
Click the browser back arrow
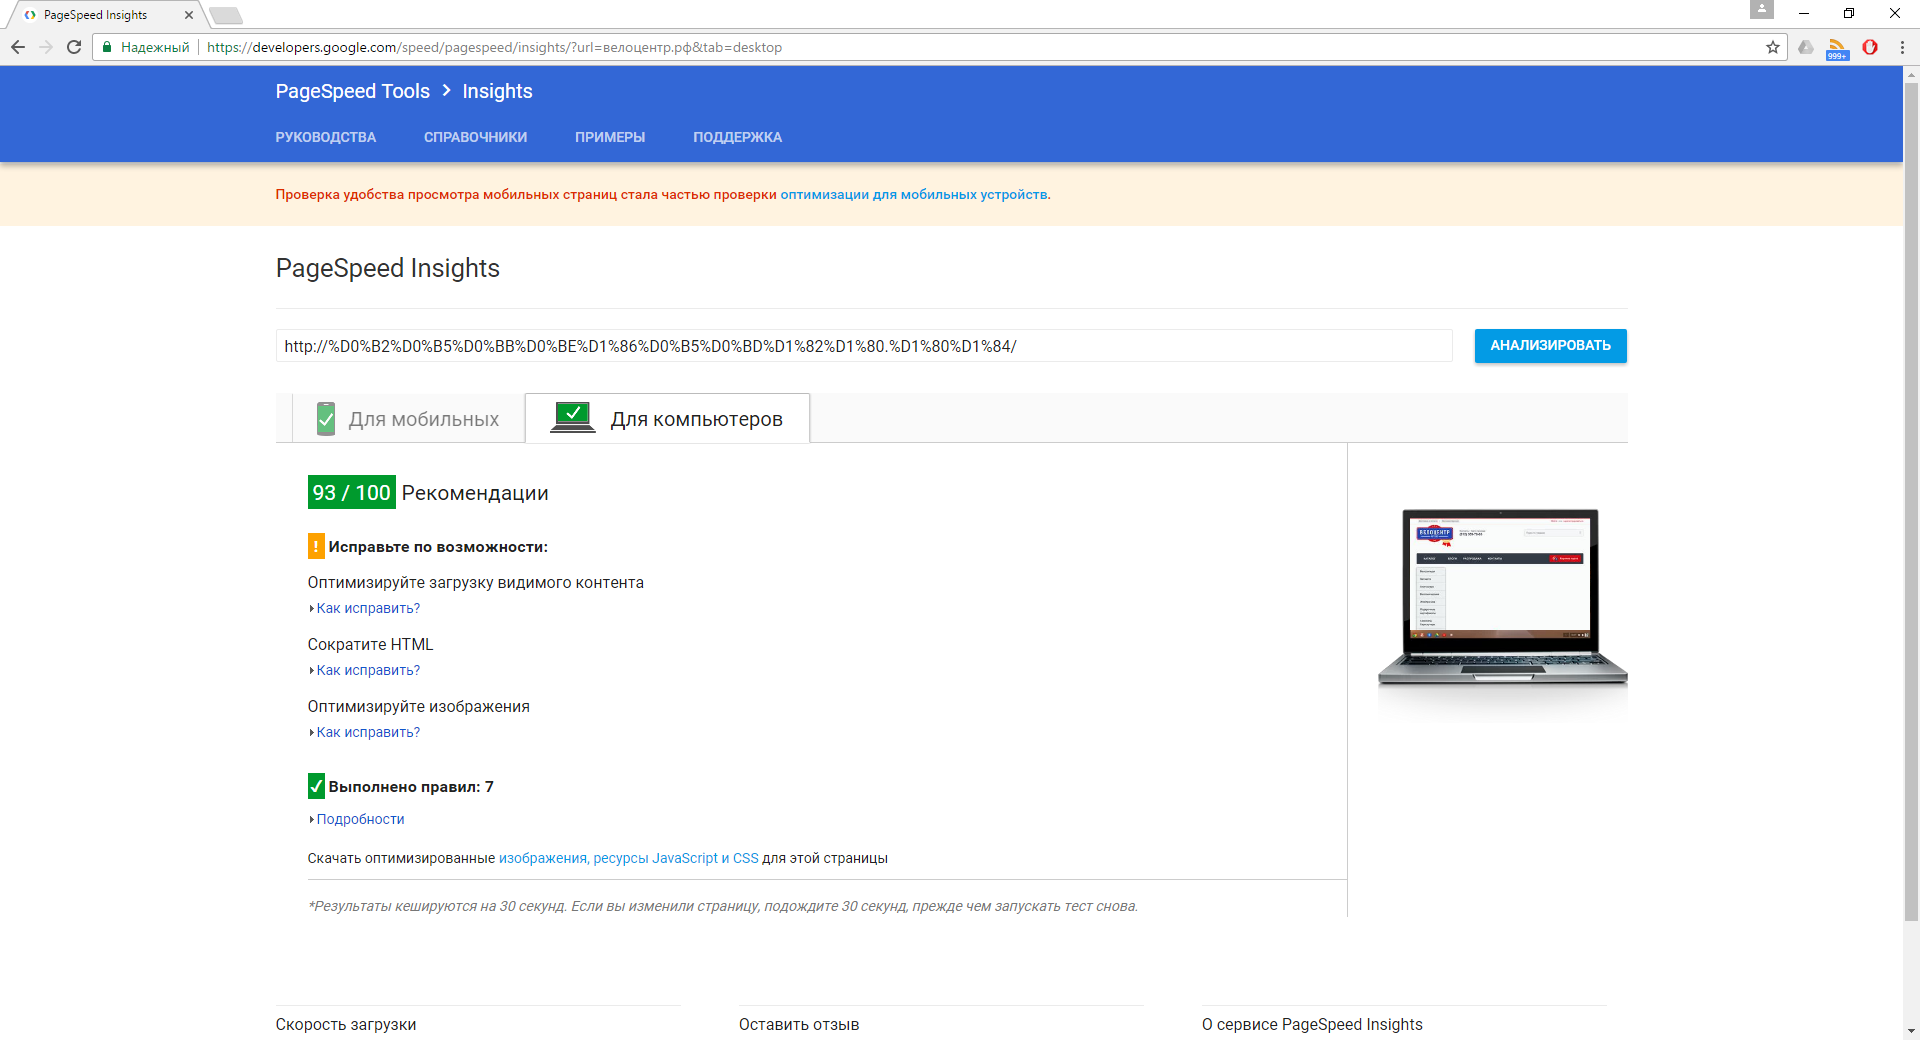[x=18, y=47]
